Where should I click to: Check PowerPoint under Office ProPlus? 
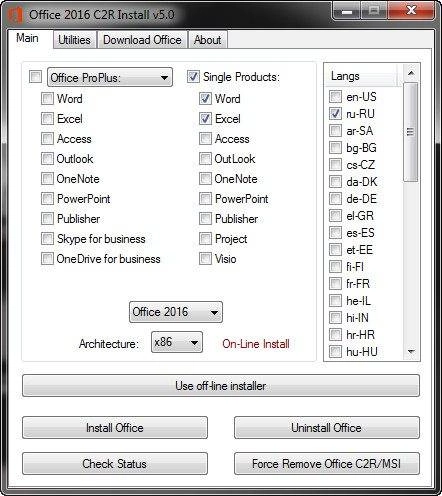pyautogui.click(x=47, y=199)
